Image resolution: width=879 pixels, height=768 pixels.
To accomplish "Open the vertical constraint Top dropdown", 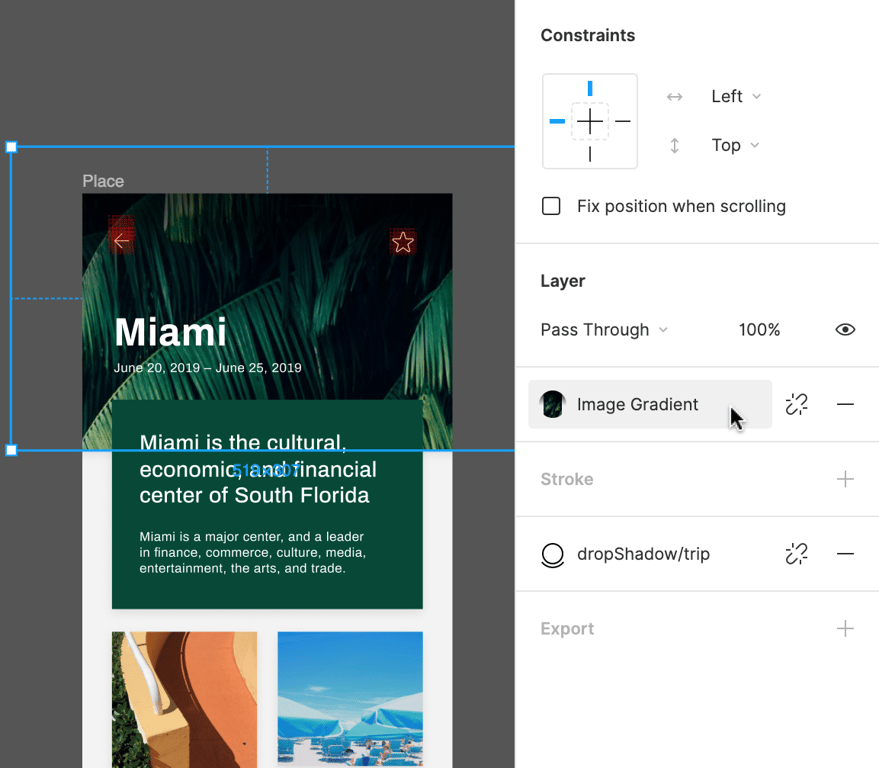I will coord(735,145).
